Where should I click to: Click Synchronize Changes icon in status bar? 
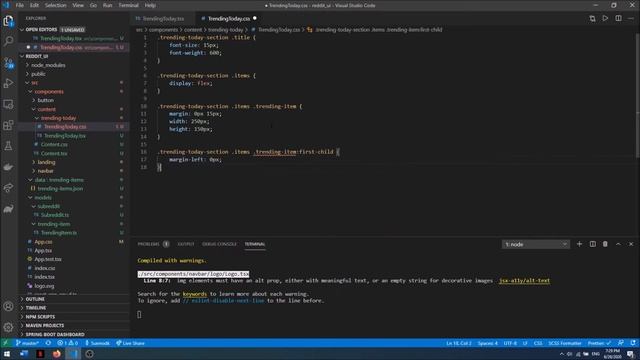pos(48,343)
